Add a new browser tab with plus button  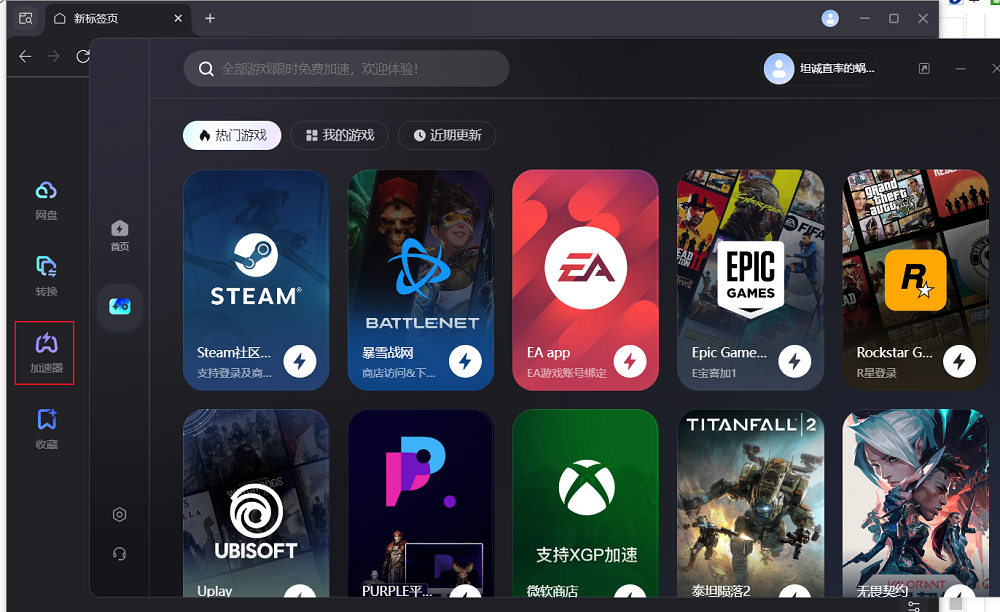point(209,18)
